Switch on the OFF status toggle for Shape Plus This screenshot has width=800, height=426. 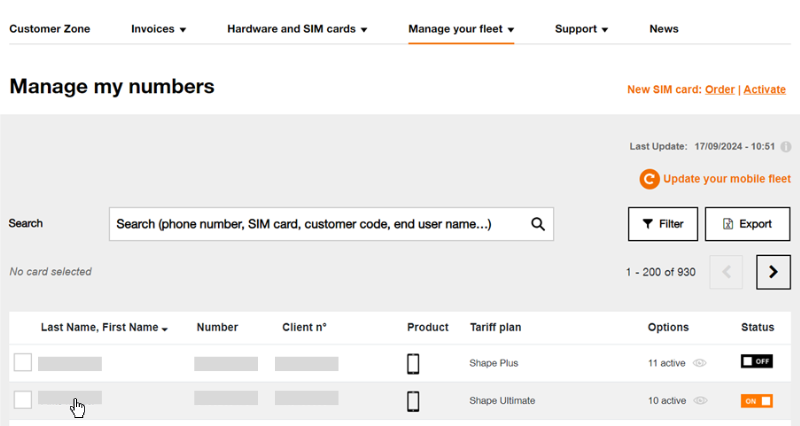pos(757,361)
